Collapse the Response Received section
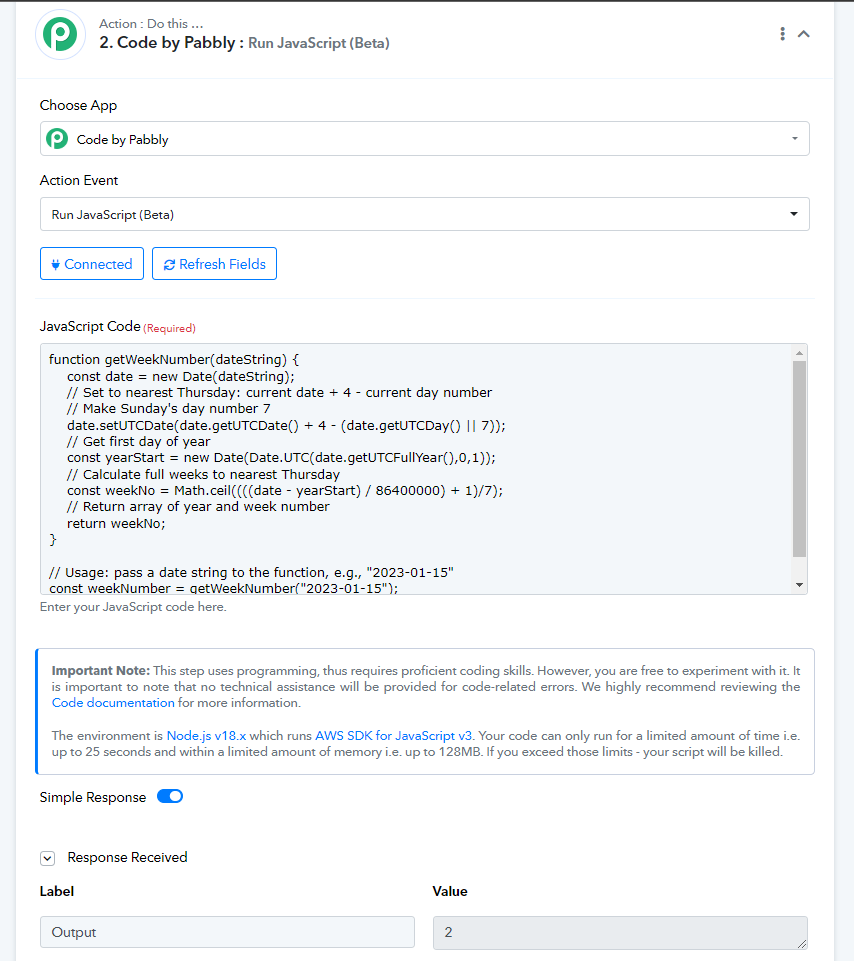The width and height of the screenshot is (854, 961). click(x=47, y=858)
